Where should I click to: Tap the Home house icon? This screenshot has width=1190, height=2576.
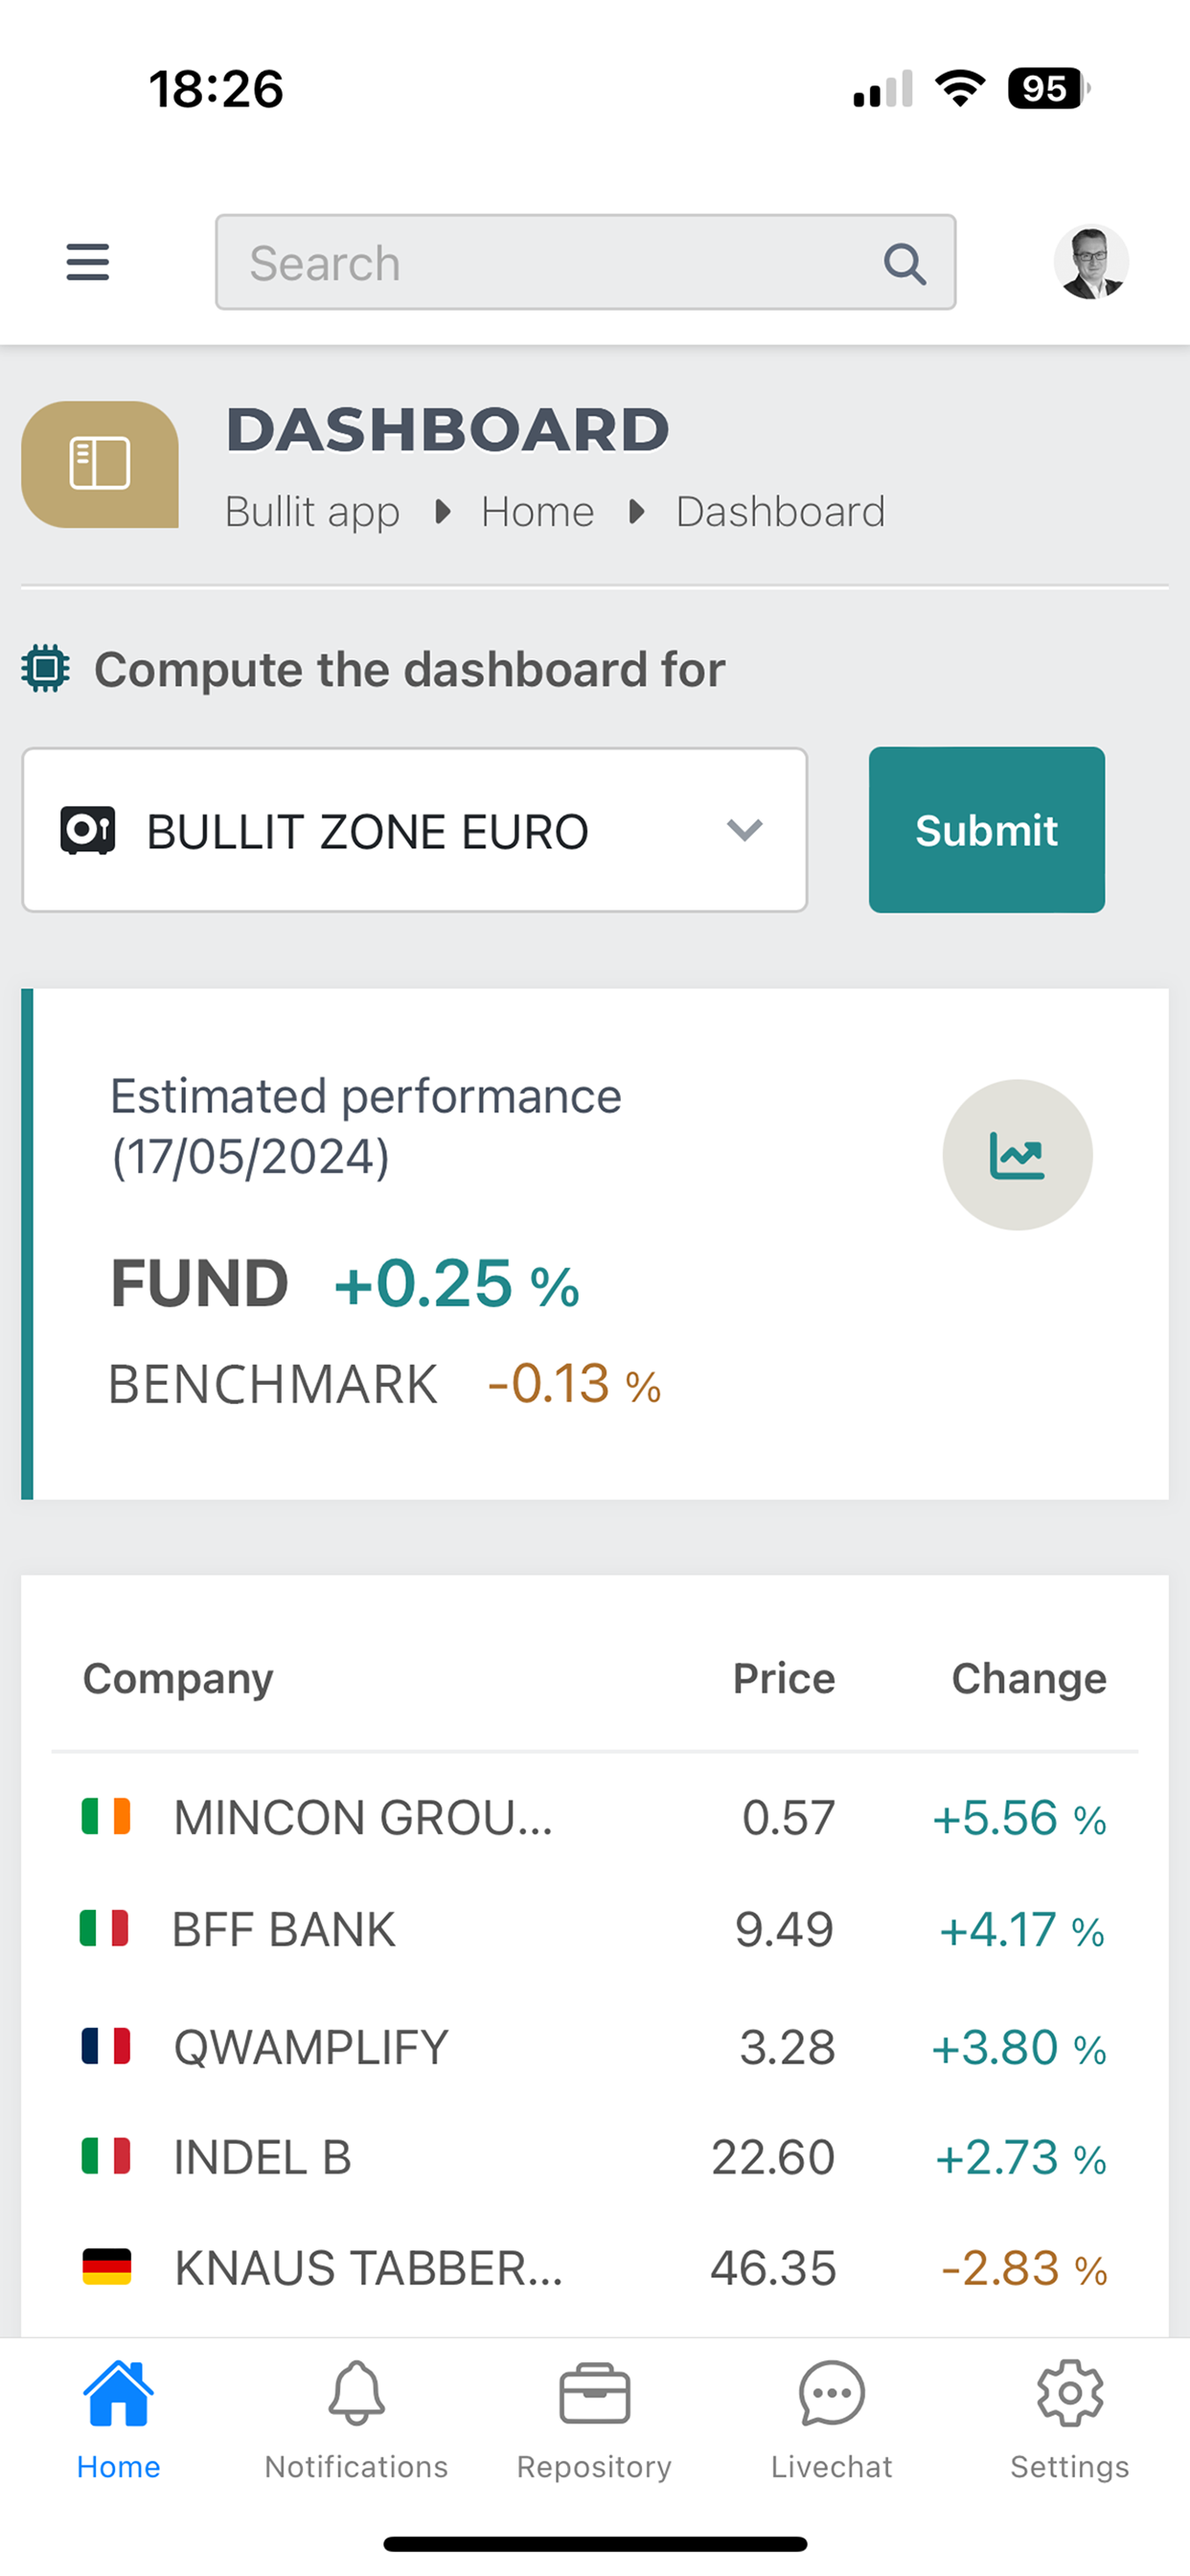(x=119, y=2394)
